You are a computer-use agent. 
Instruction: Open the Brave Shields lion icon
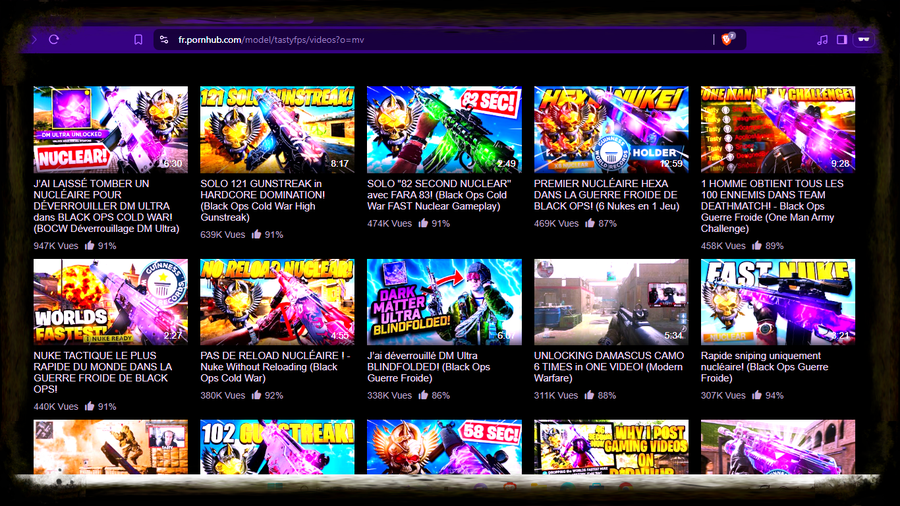click(727, 39)
